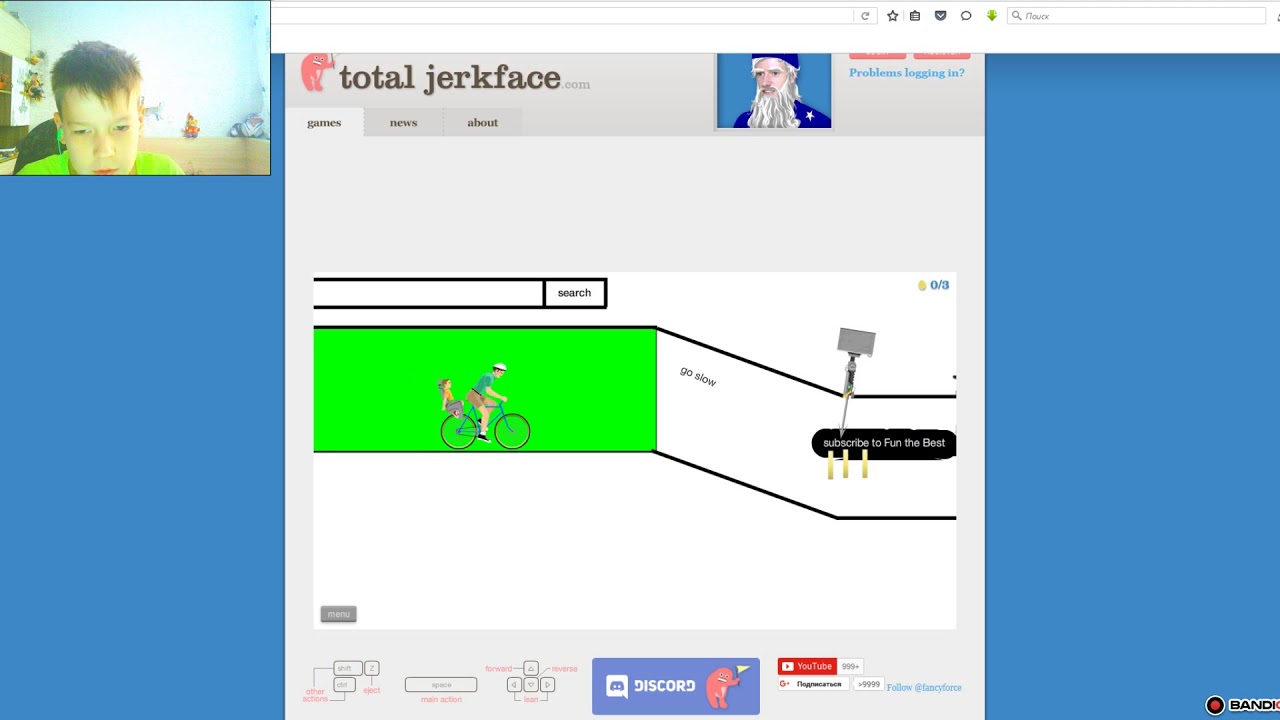This screenshot has width=1280, height=720.
Task: Click the Total Jerkface pink mascot logo
Action: [317, 73]
